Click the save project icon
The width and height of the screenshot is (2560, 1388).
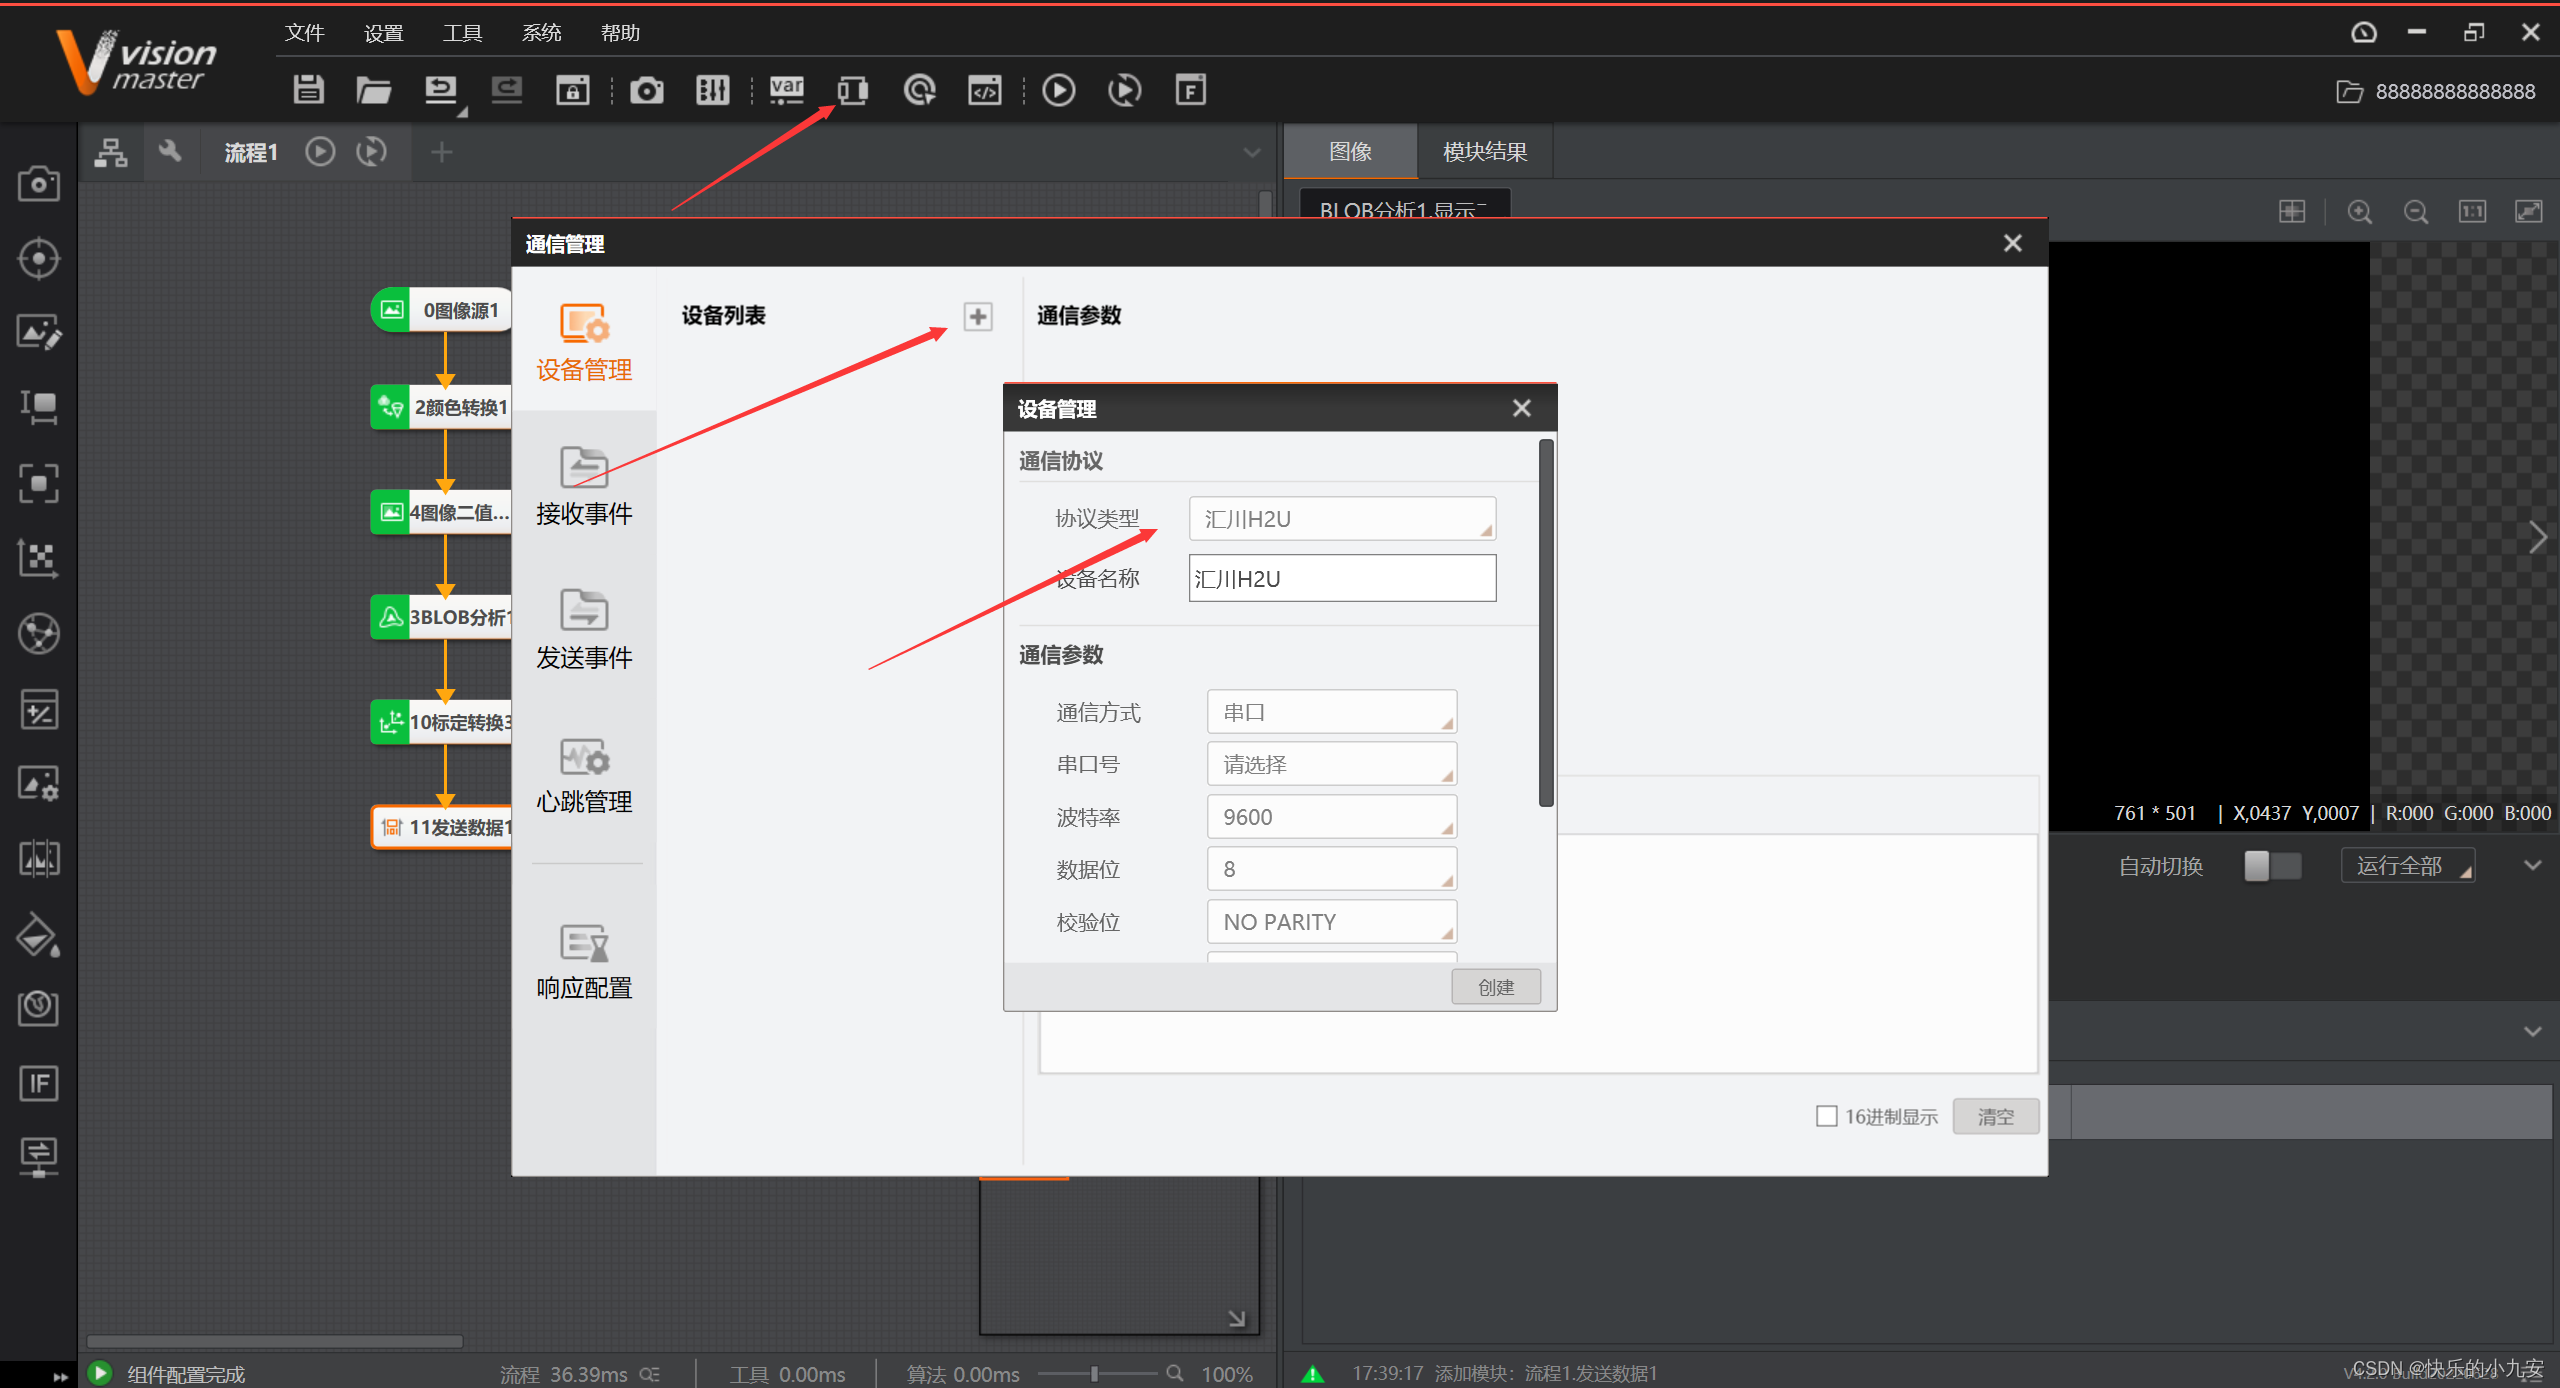308,89
